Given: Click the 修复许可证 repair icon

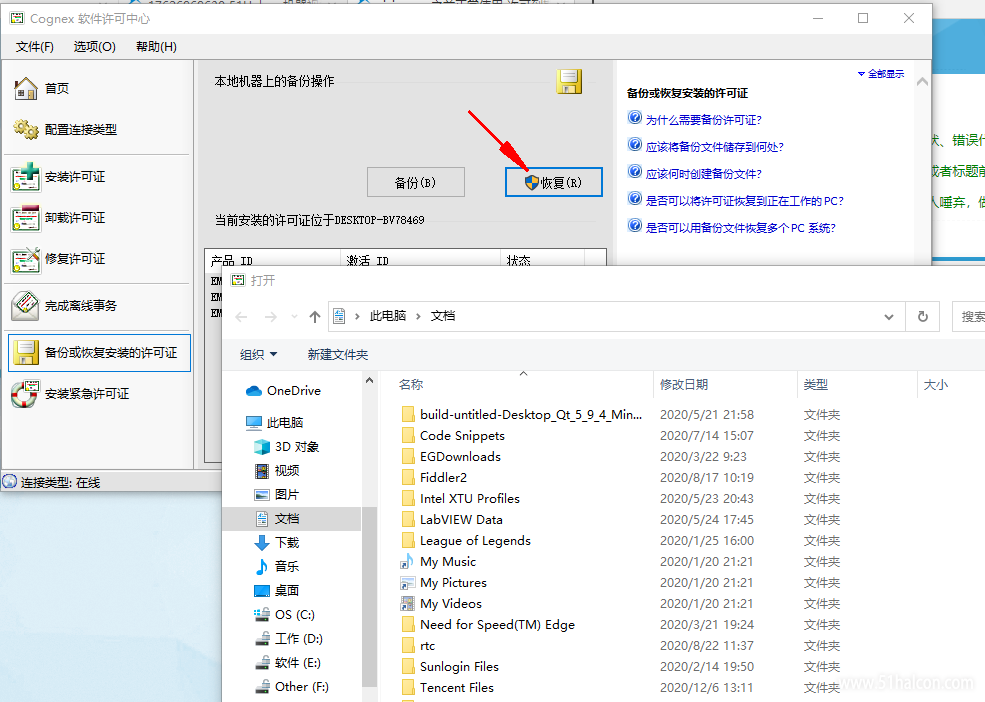Looking at the screenshot, I should (26, 259).
